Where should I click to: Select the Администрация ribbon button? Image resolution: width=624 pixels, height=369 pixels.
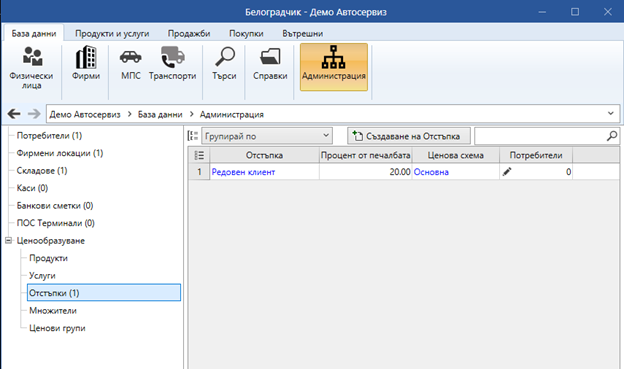tap(334, 67)
